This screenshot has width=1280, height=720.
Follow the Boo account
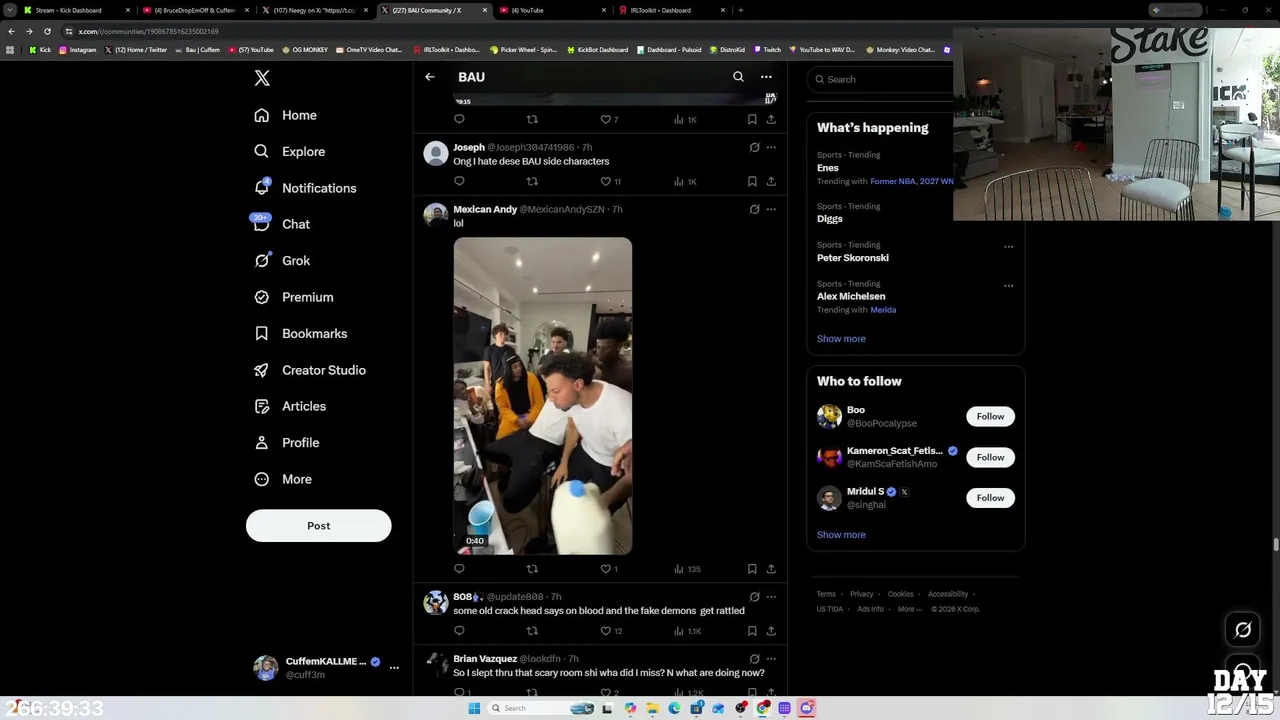(990, 416)
